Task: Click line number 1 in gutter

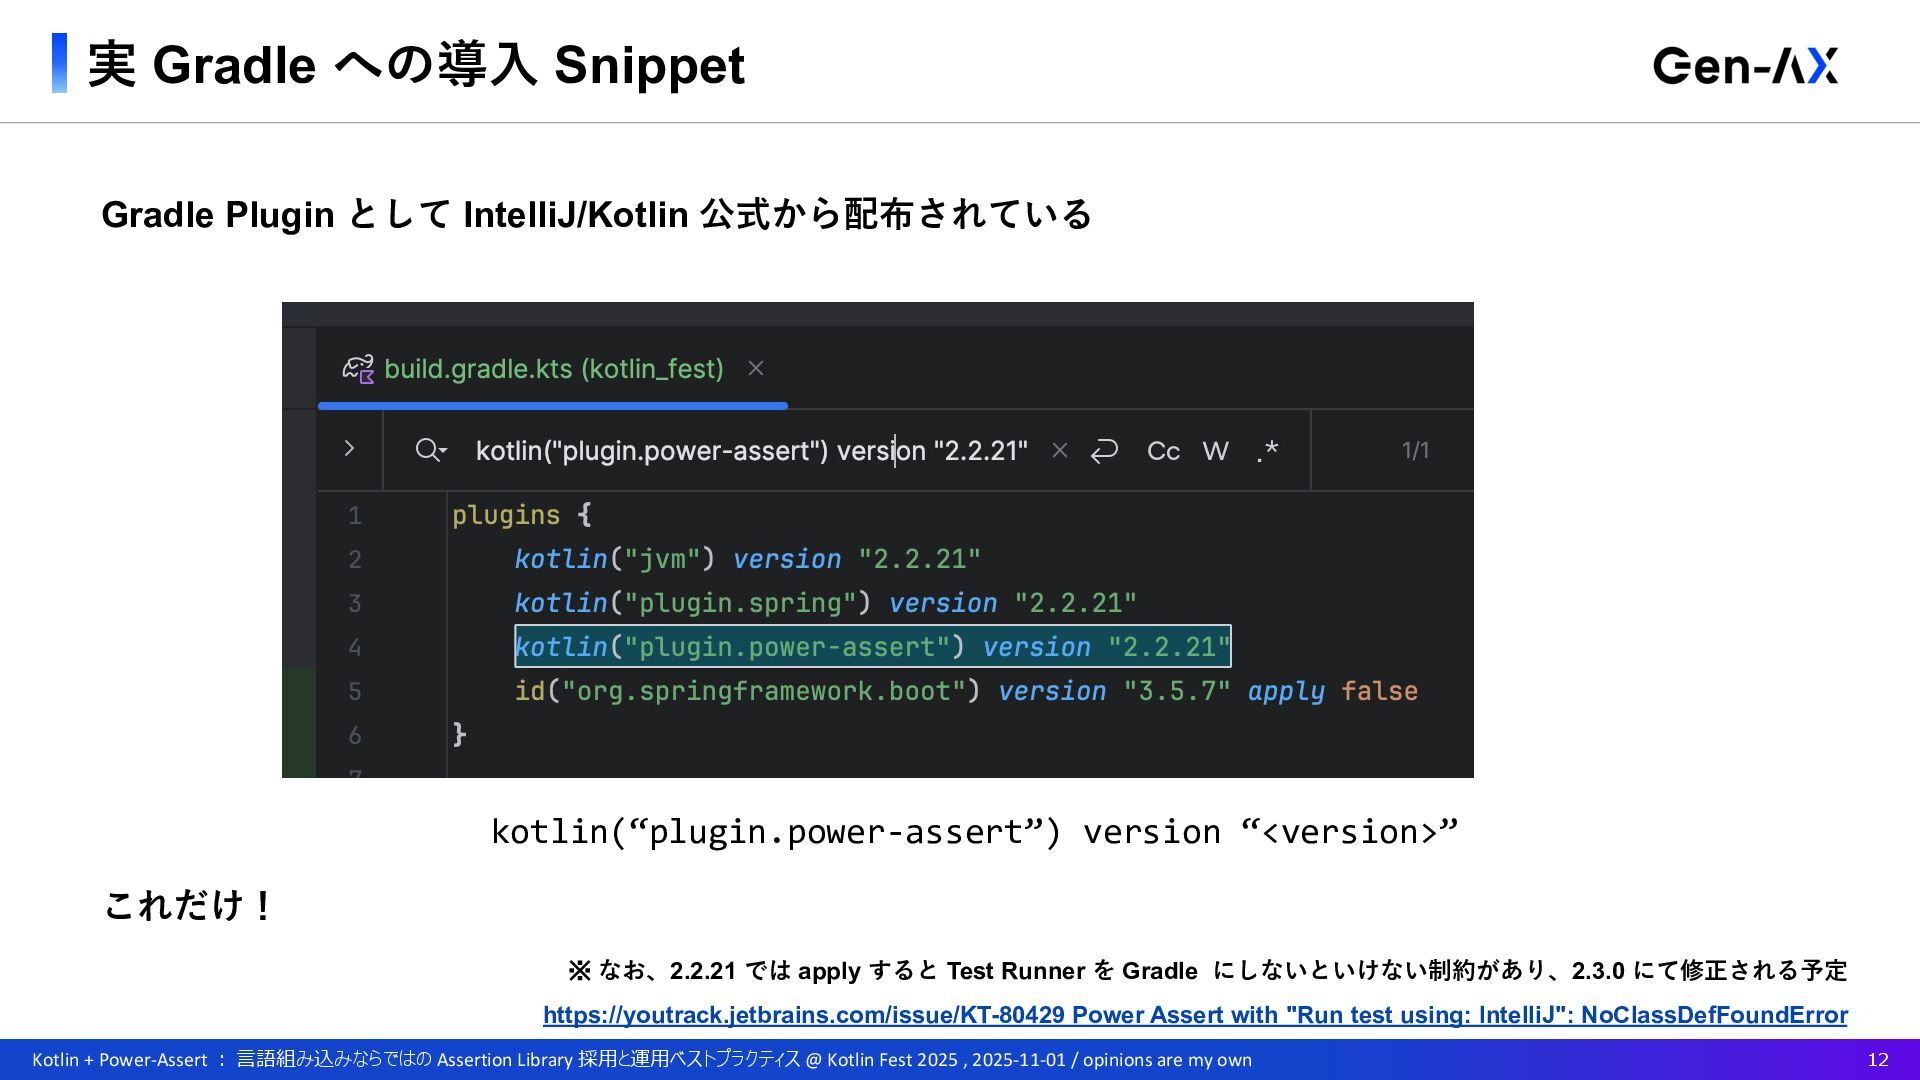Action: (355, 516)
